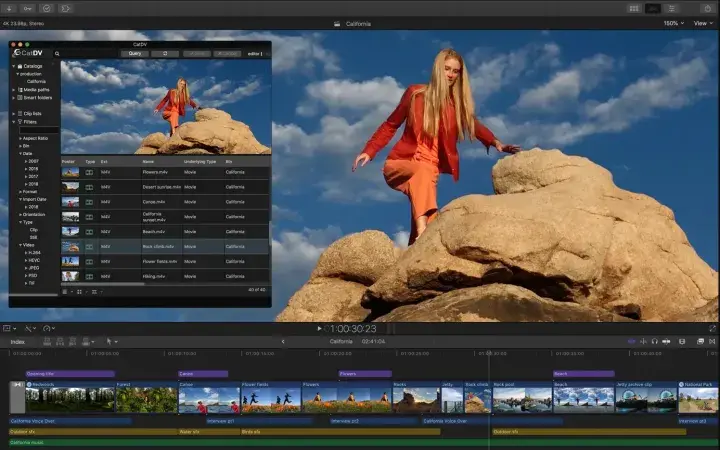Open the timeline Index tab

coord(17,341)
